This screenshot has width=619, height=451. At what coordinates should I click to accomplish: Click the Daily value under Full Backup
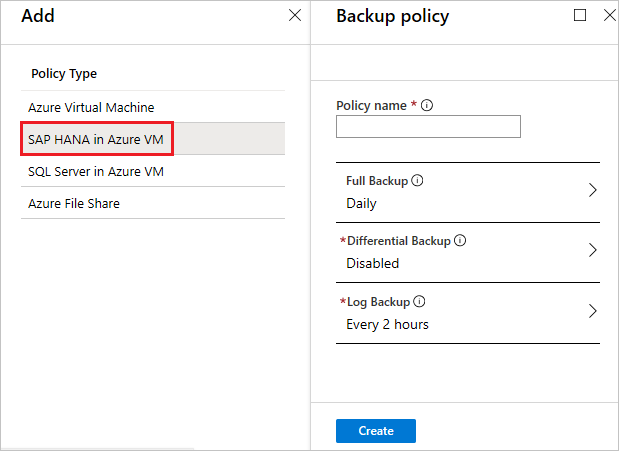click(x=361, y=203)
